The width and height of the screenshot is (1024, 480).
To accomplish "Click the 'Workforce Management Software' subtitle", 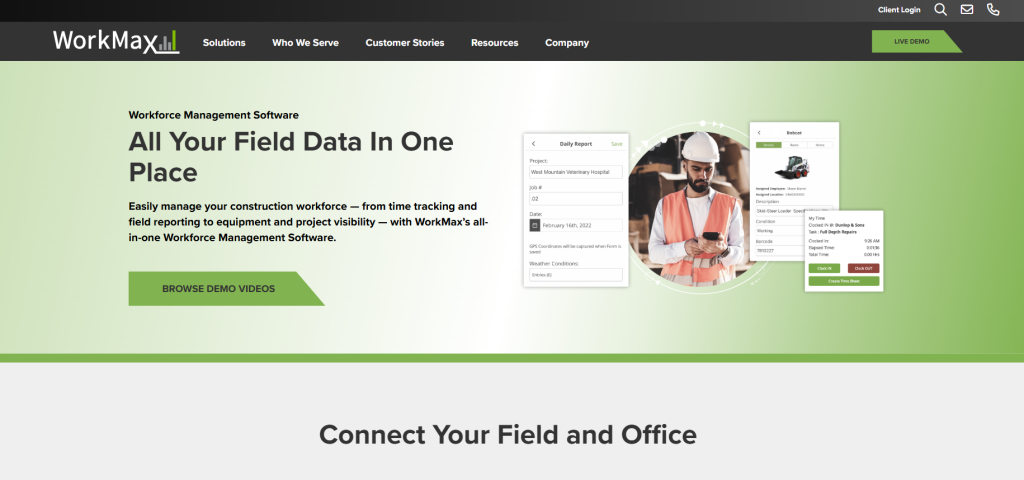I will coord(214,115).
